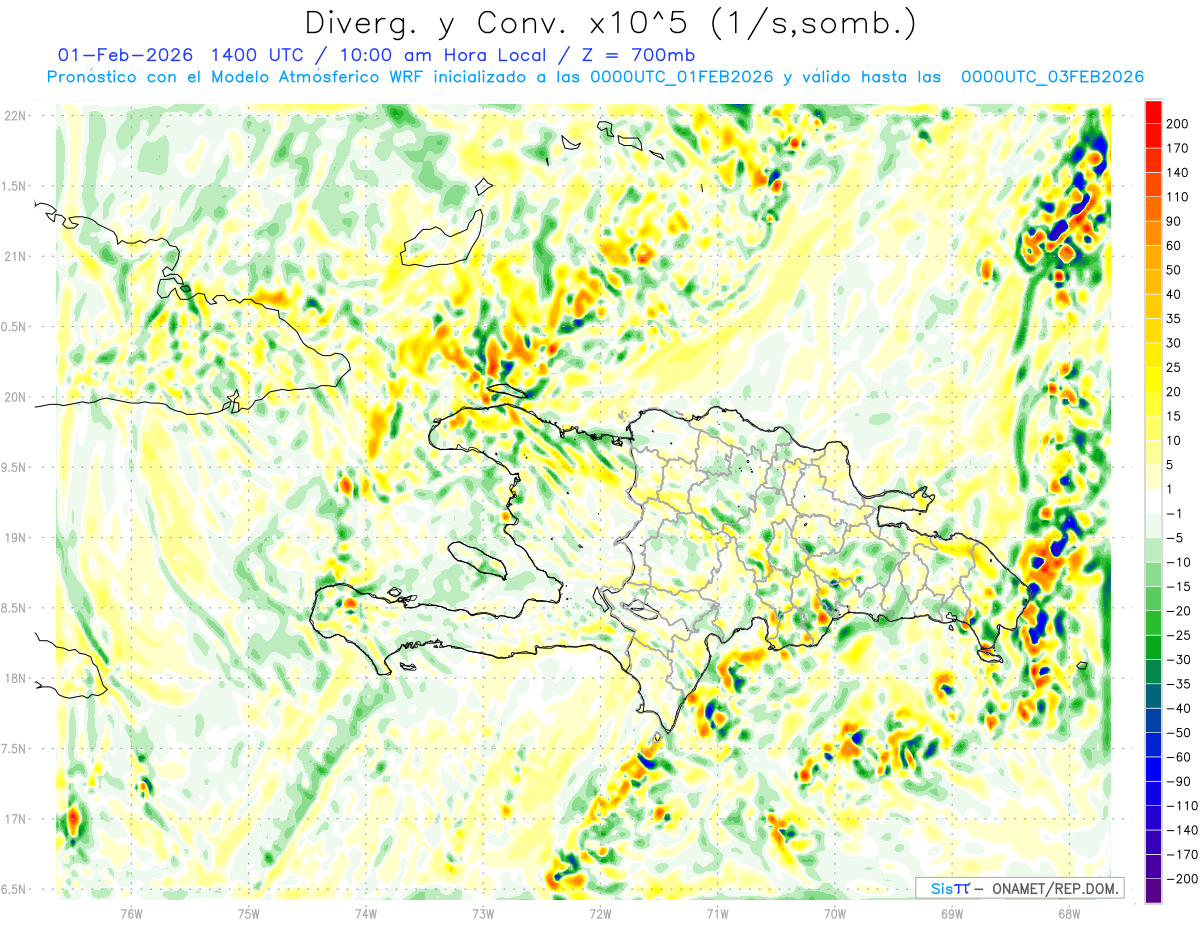This screenshot has height=927, width=1200.
Task: Click the 6.5N latitude label
Action: point(15,889)
